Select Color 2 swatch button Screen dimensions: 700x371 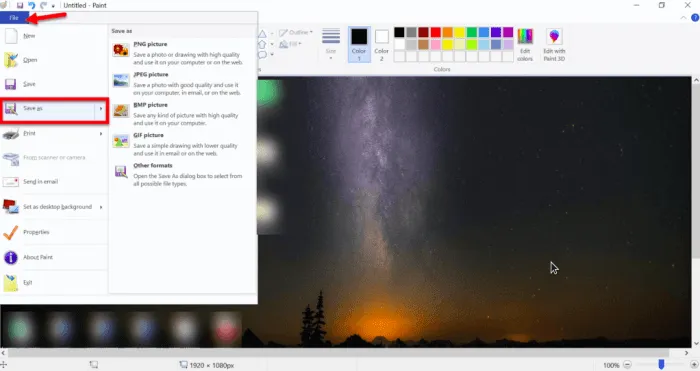coord(382,44)
